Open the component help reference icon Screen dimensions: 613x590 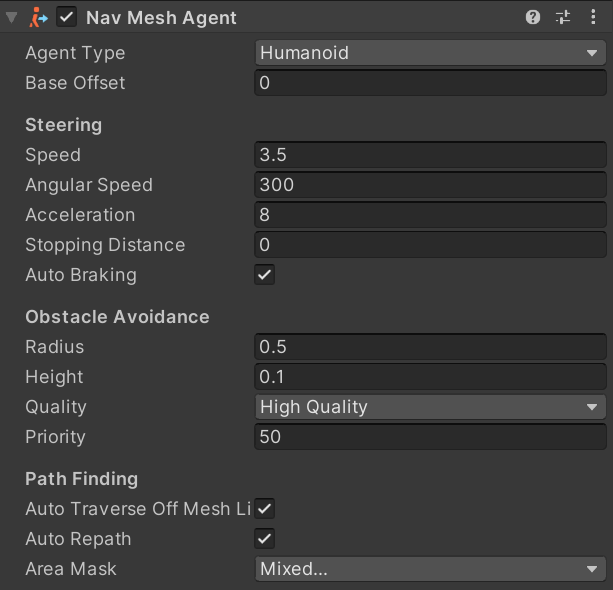[x=533, y=17]
